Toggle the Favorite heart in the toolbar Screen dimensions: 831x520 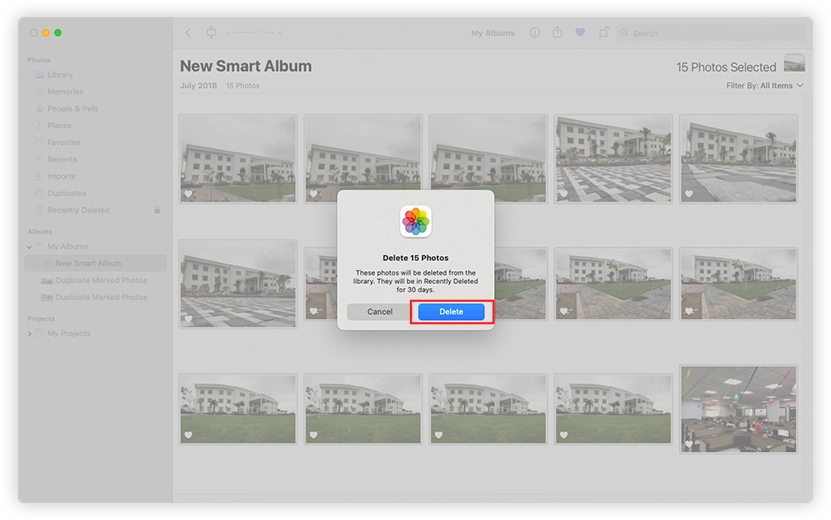click(580, 33)
